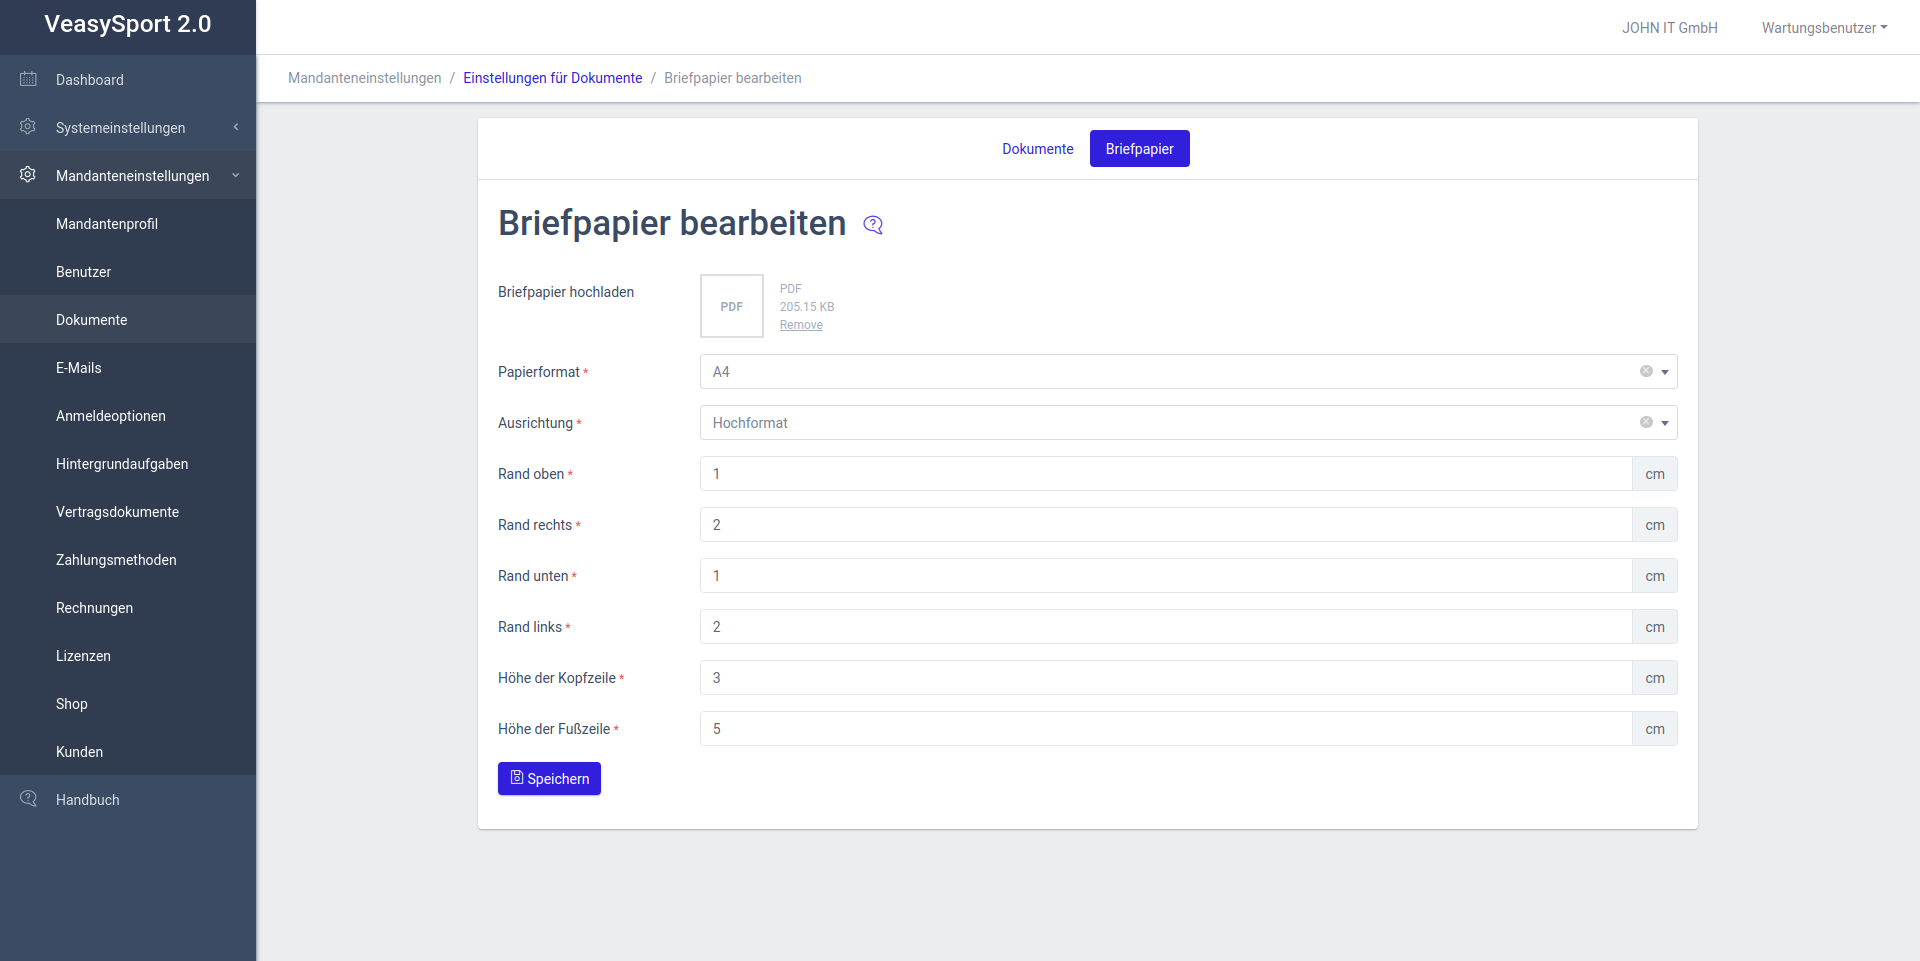Screen dimensions: 1920x961
Task: Focus the Rand oben input field
Action: (x=1165, y=474)
